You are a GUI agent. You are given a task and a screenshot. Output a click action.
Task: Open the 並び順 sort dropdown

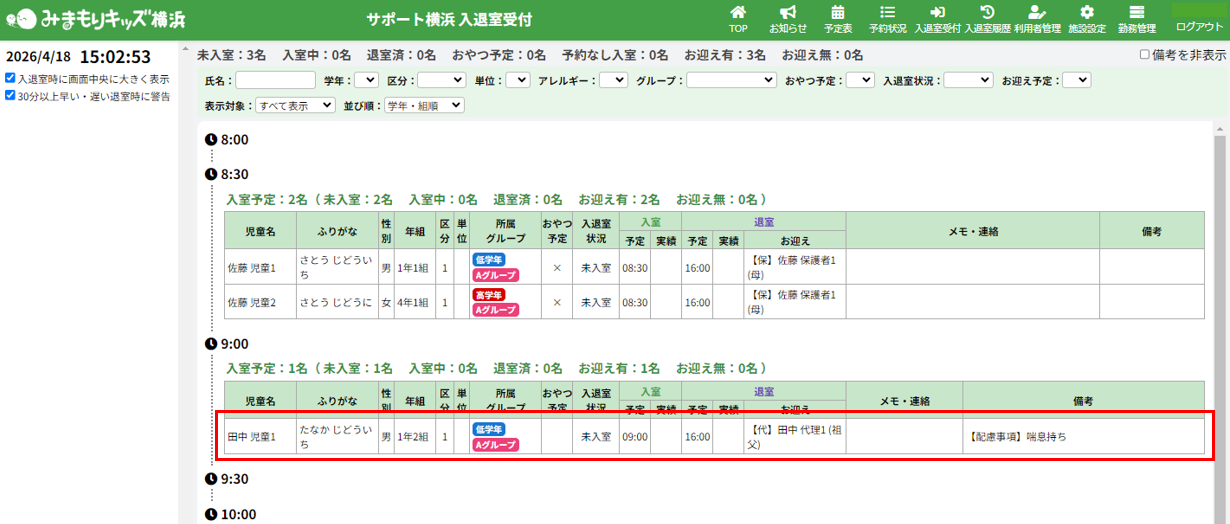[x=424, y=105]
